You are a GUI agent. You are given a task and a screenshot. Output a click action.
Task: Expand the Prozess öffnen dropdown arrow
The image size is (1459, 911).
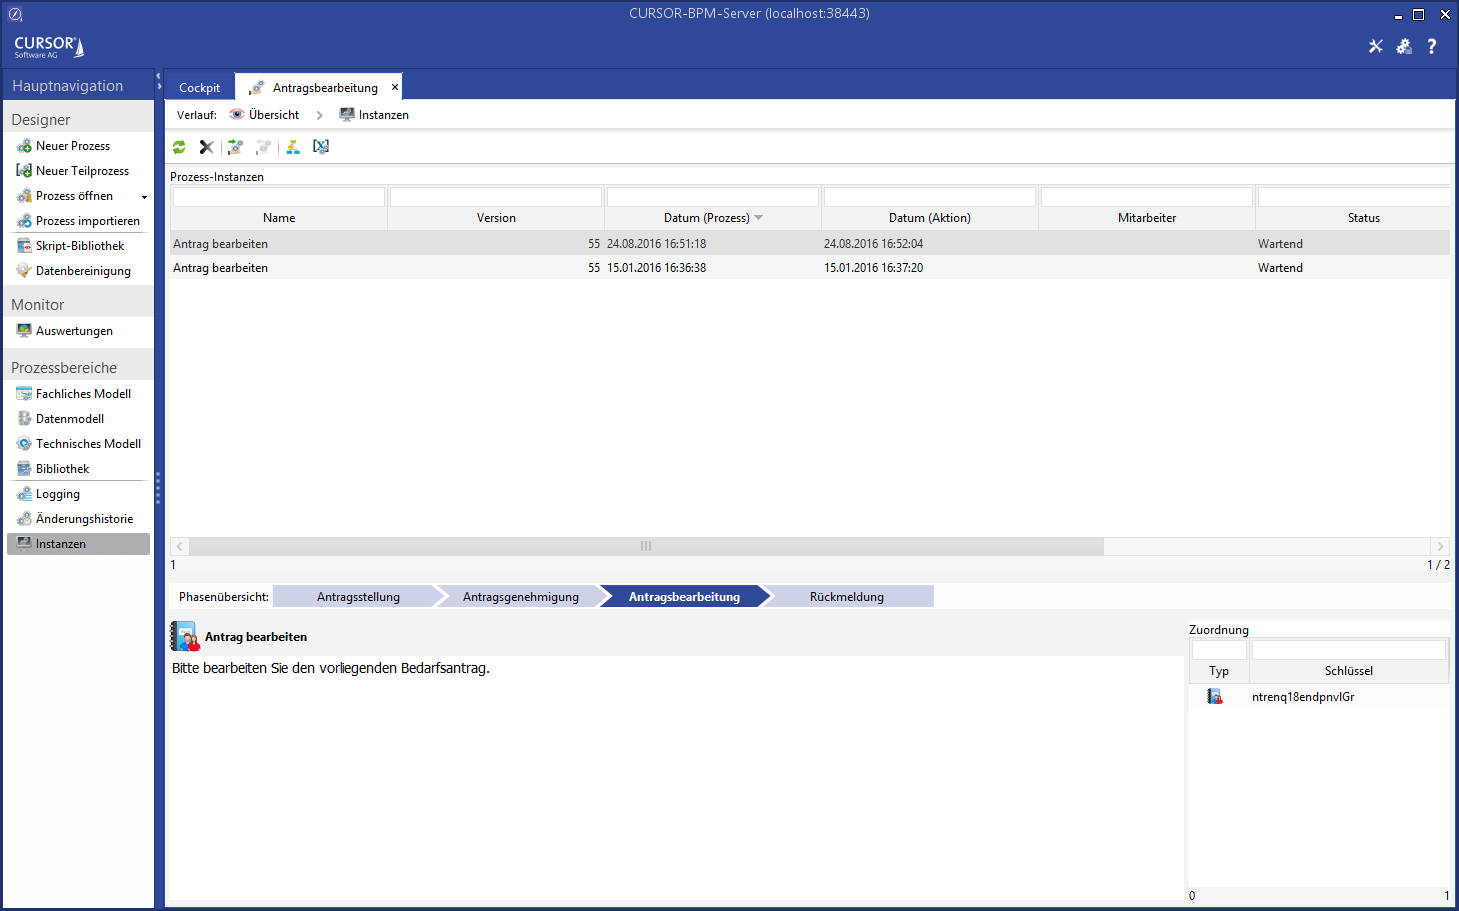(144, 197)
